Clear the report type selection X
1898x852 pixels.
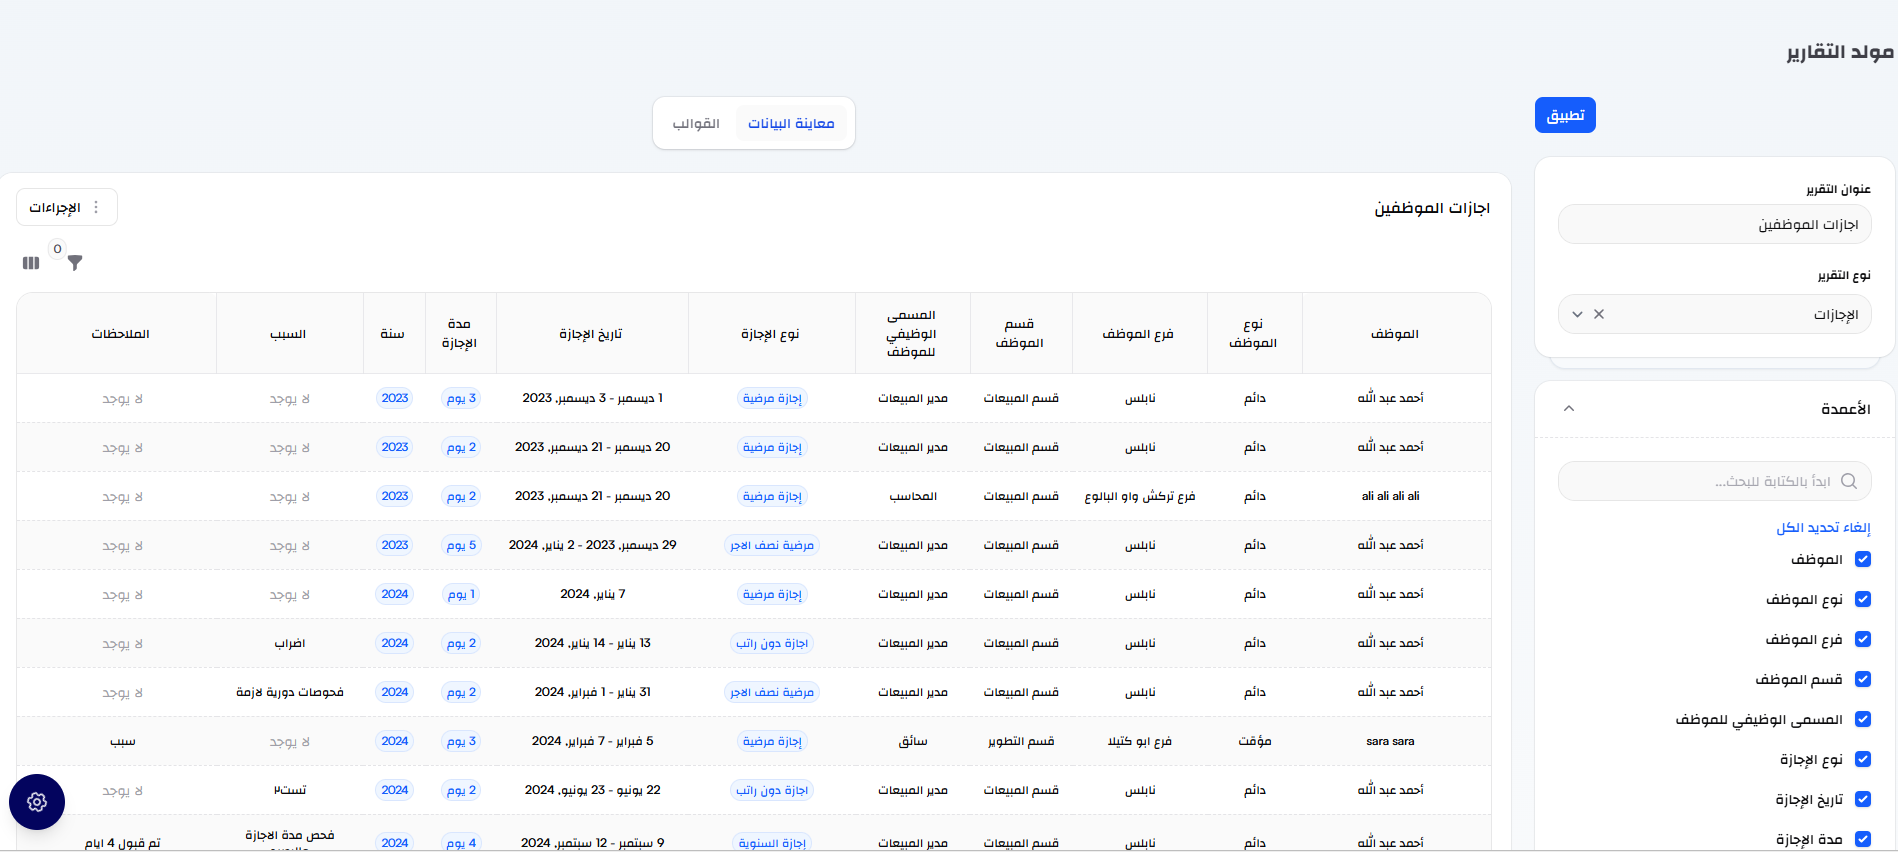pos(1599,314)
